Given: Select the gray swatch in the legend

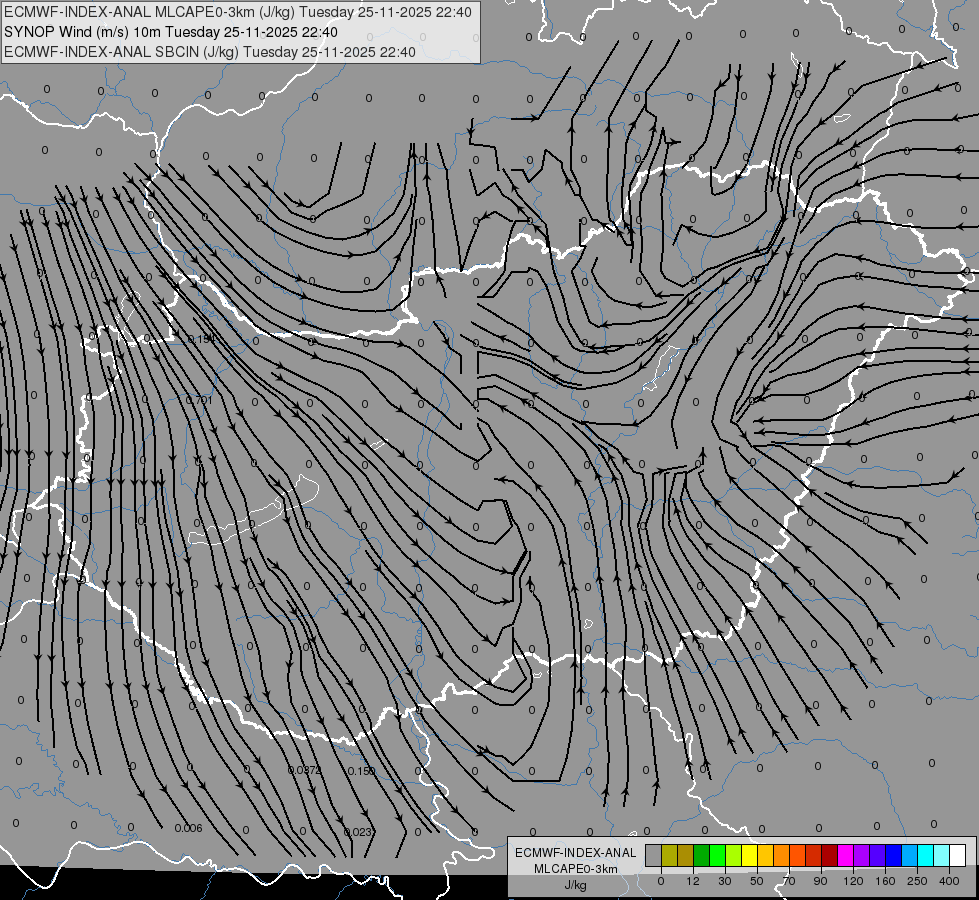Looking at the screenshot, I should (x=654, y=855).
